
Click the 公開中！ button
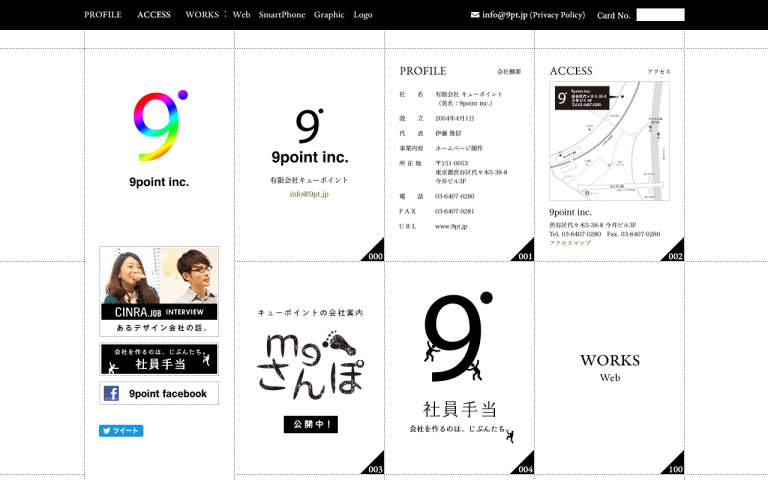pos(311,424)
